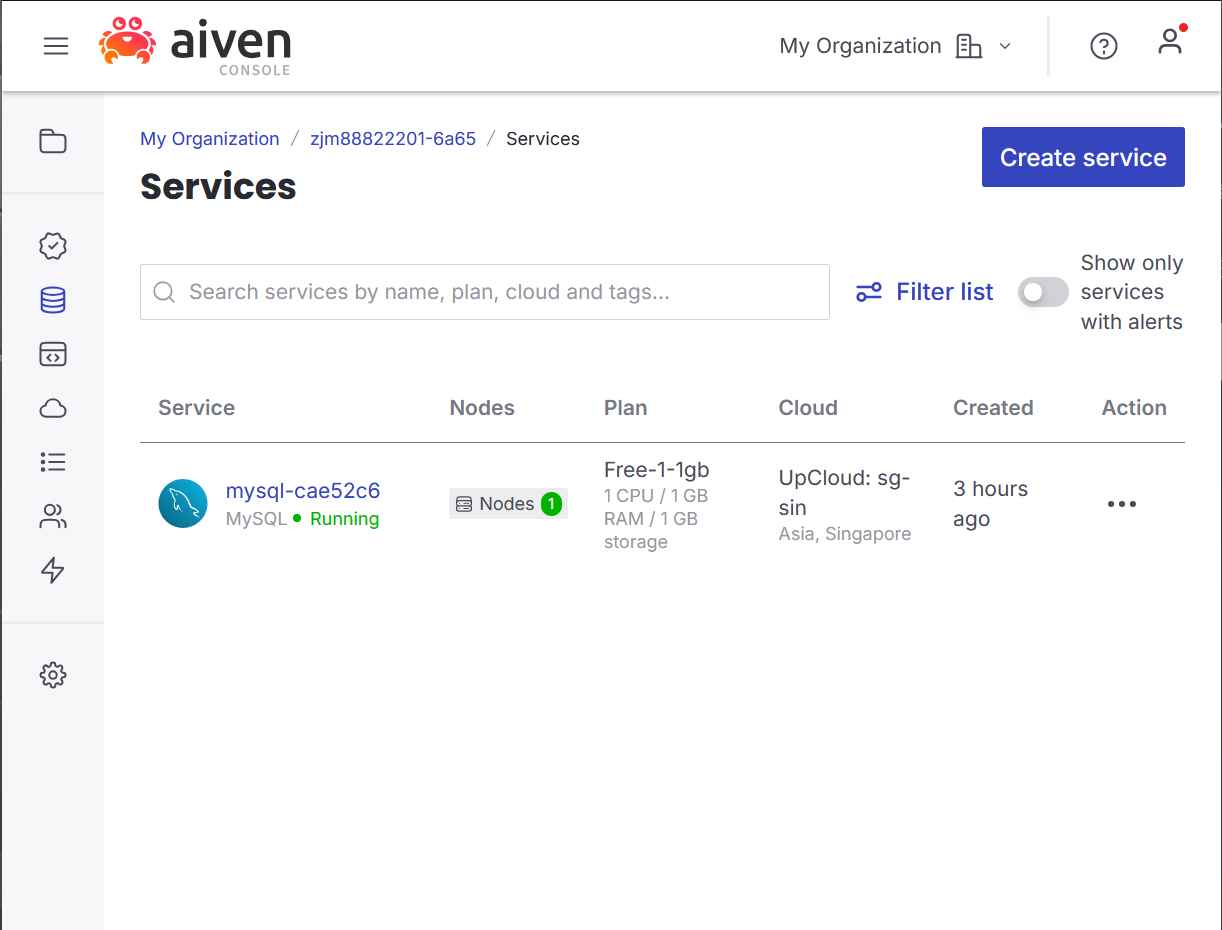Click the Cloud column header
The width and height of the screenshot is (1222, 930).
808,408
